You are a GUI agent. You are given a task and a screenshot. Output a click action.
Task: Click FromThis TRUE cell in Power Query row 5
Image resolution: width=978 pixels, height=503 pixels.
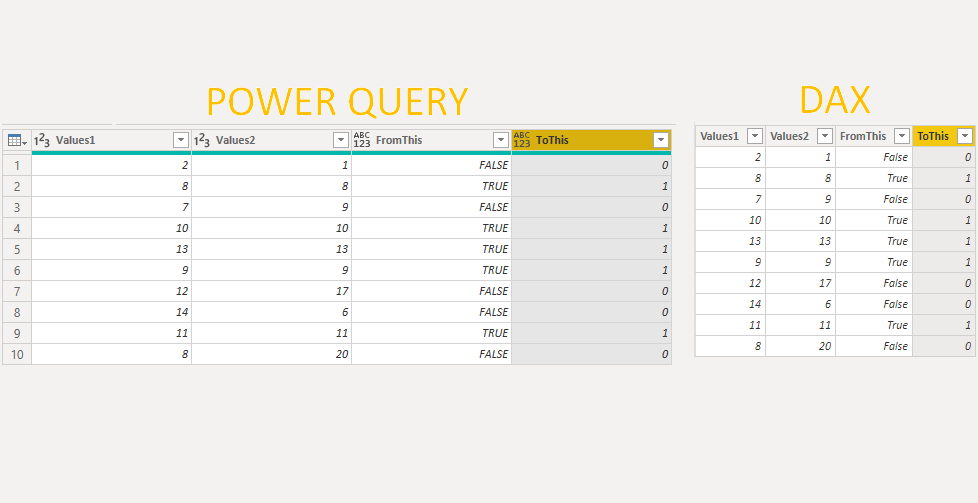coord(432,249)
